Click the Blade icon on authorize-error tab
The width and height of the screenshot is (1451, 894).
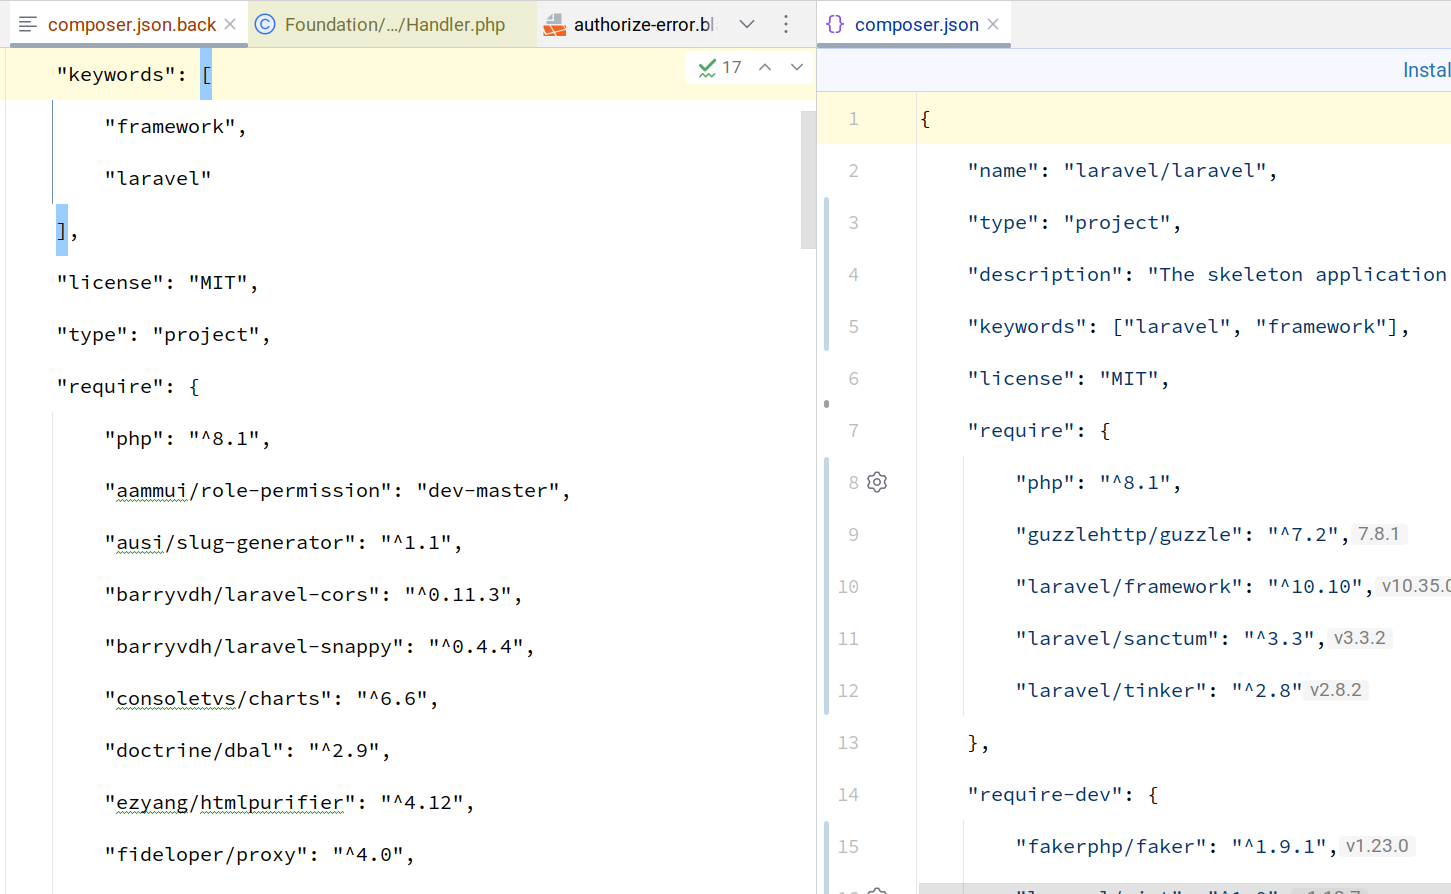point(554,25)
